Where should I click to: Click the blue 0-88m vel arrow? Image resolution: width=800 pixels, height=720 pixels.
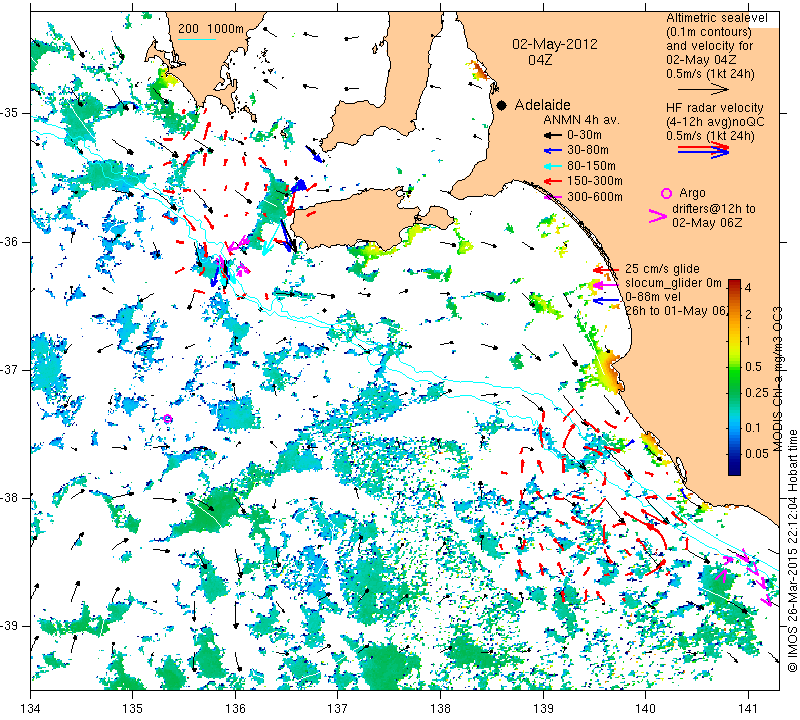606,301
